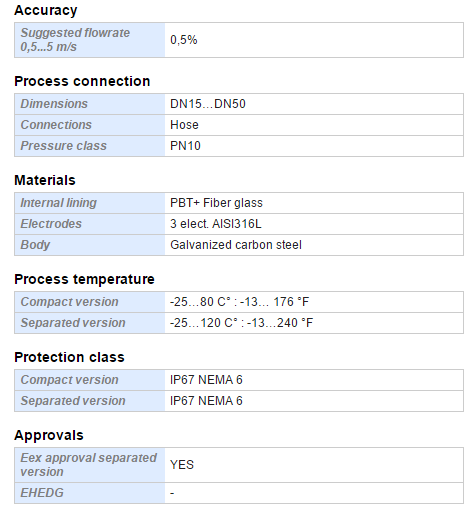Select the PBT+ Fiber glass lining value
The image size is (476, 515).
[216, 203]
